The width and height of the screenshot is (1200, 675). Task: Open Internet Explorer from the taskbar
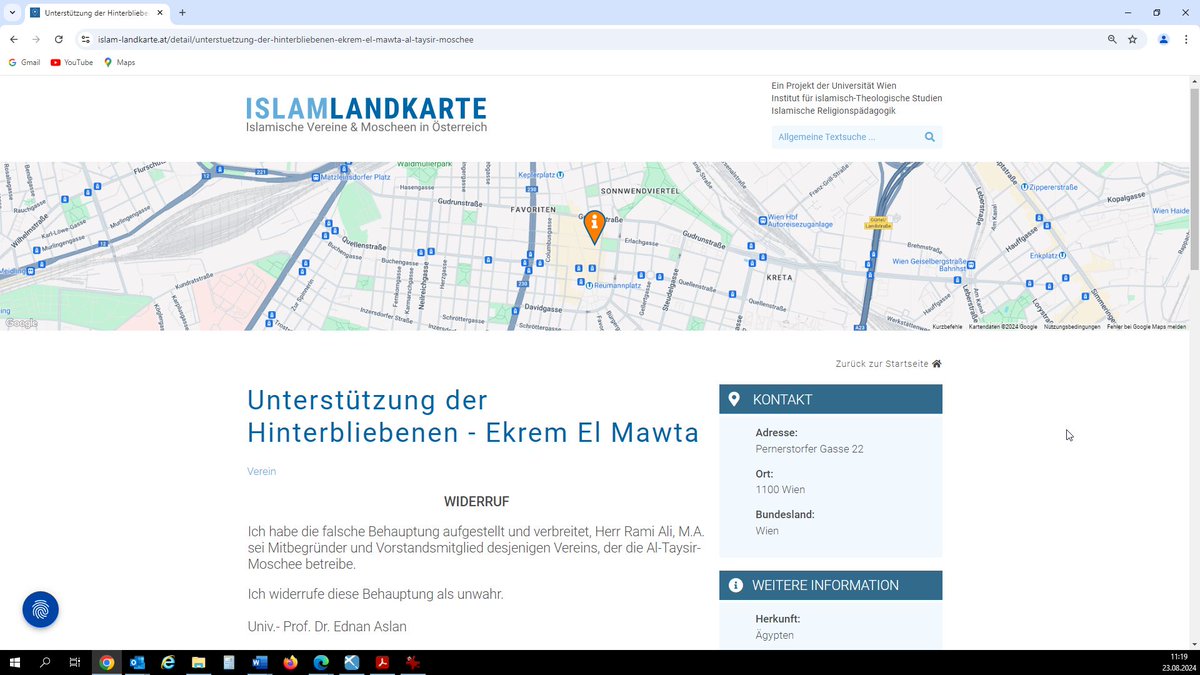pos(168,662)
